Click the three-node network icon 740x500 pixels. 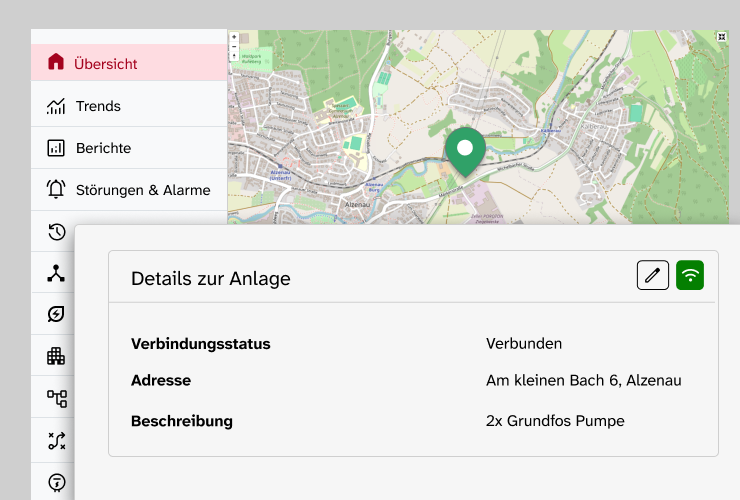click(x=56, y=273)
